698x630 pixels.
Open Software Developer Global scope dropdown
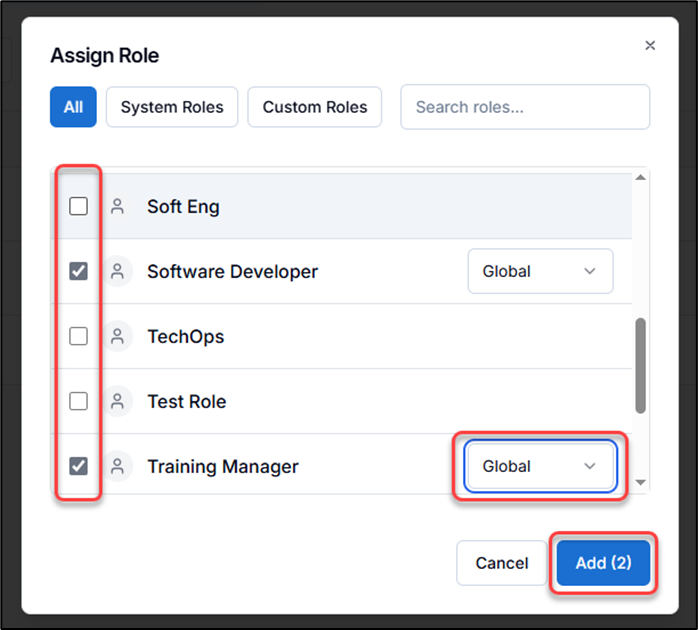540,271
